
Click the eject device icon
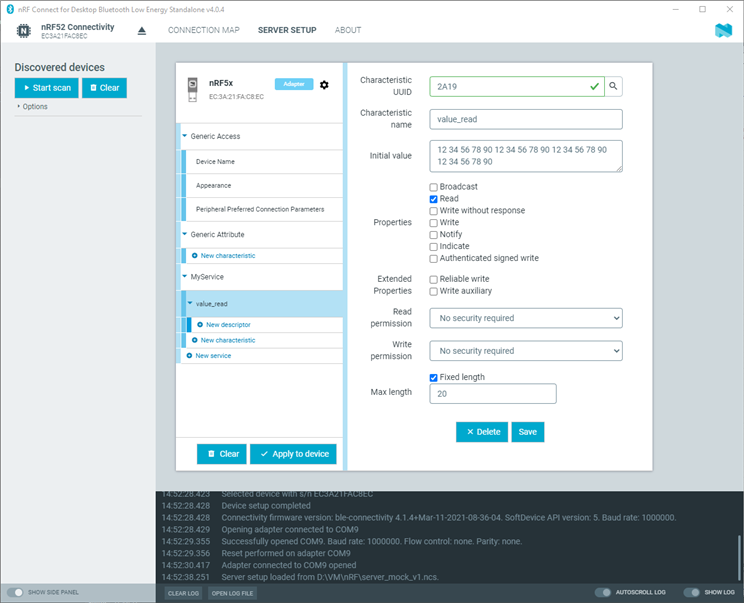click(x=141, y=31)
